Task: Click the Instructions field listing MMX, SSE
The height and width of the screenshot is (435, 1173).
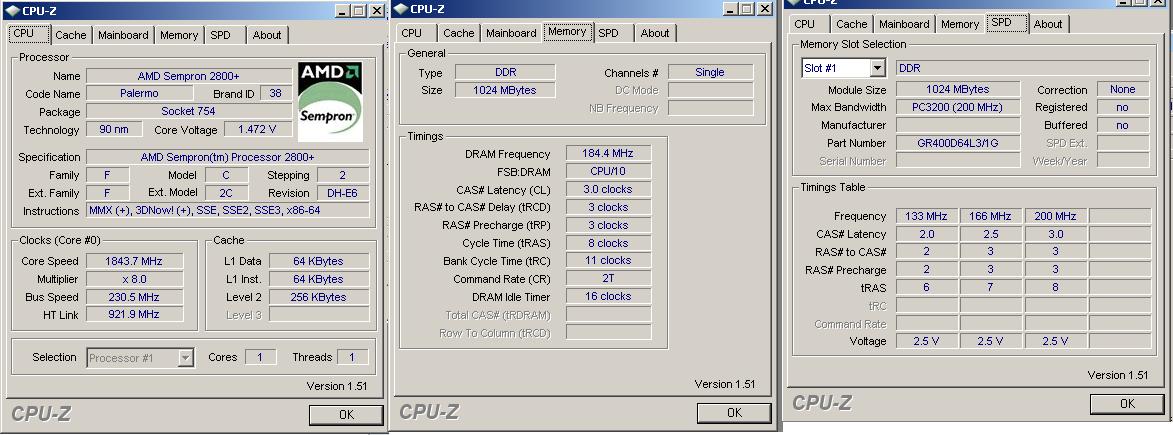Action: tap(227, 210)
